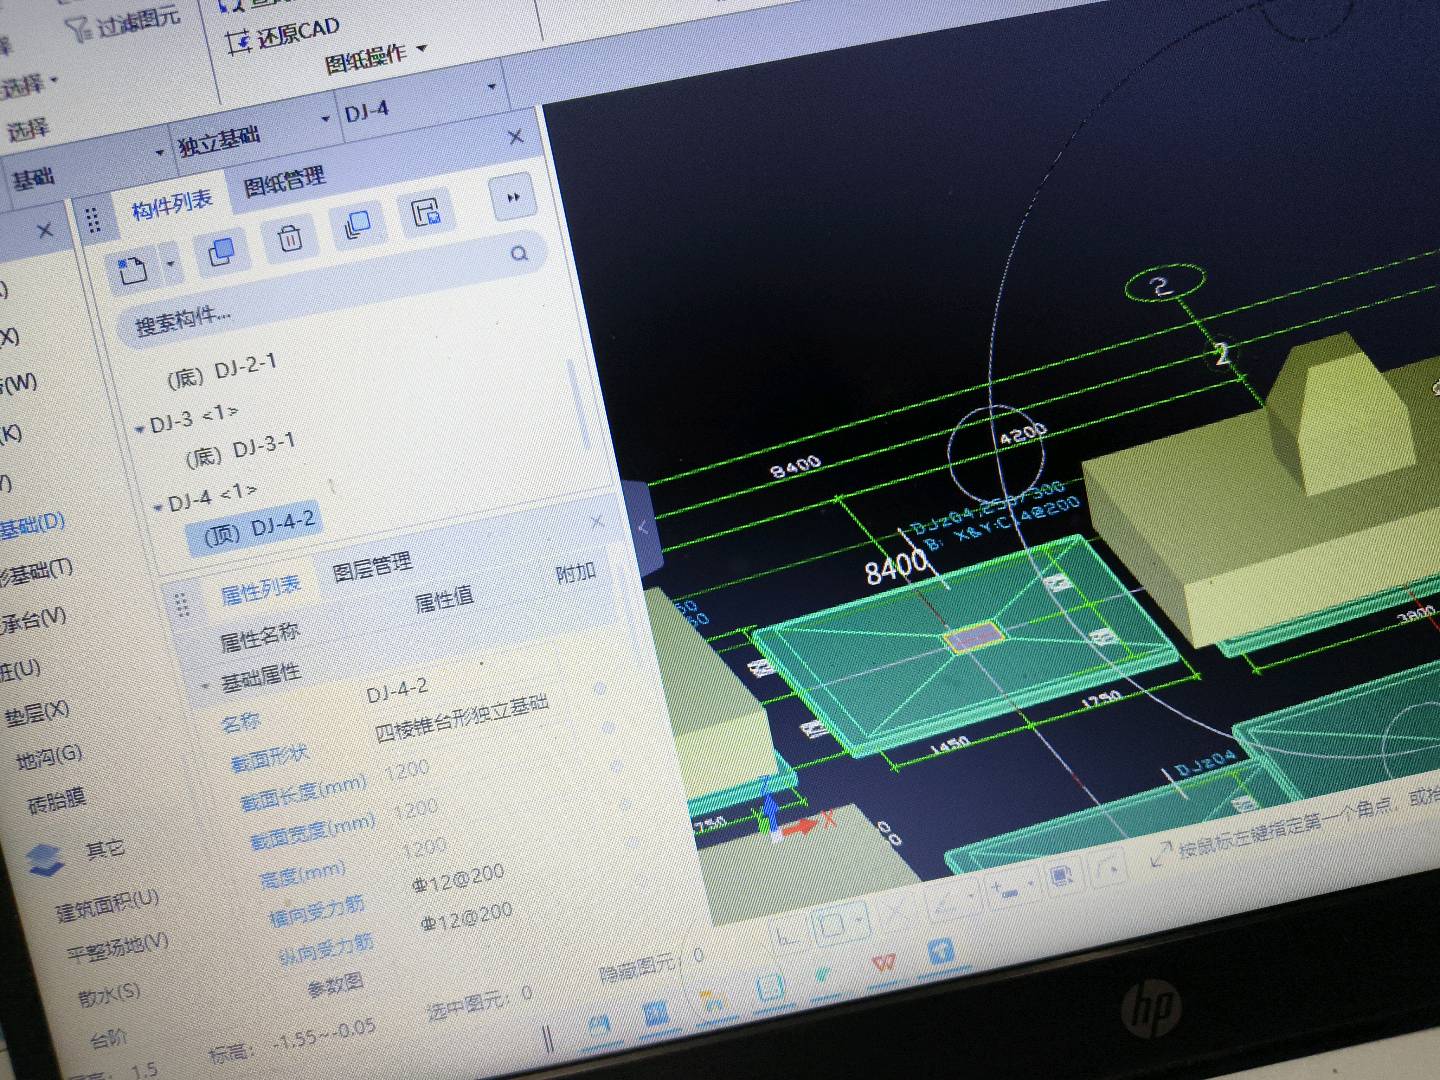The image size is (1440, 1080).
Task: Click the layer display status icon
Action: (x=1062, y=877)
